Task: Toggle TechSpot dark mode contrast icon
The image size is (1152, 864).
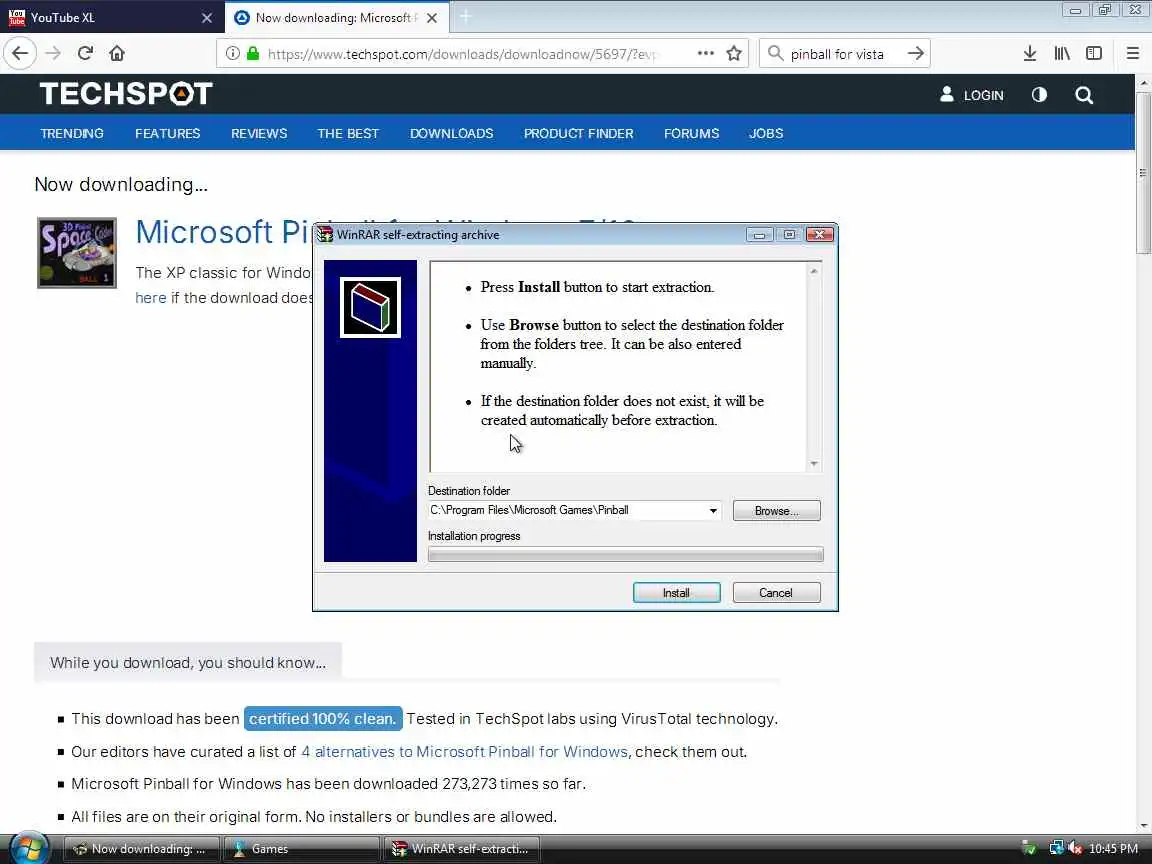Action: (1039, 95)
